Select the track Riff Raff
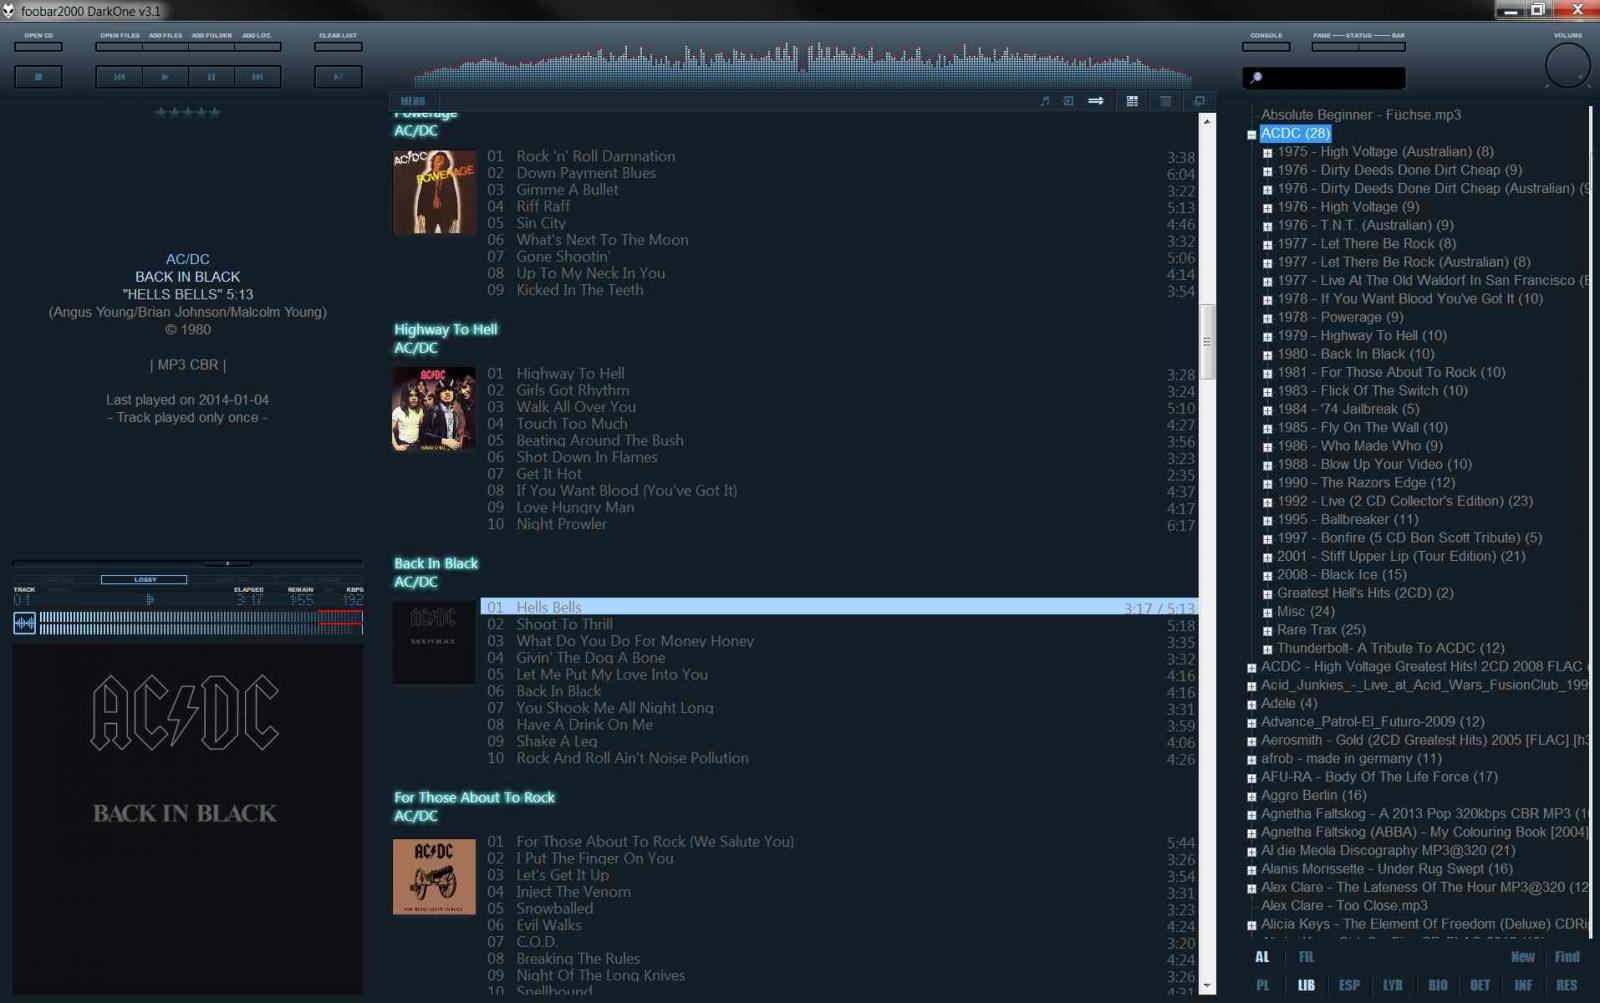 click(840, 206)
